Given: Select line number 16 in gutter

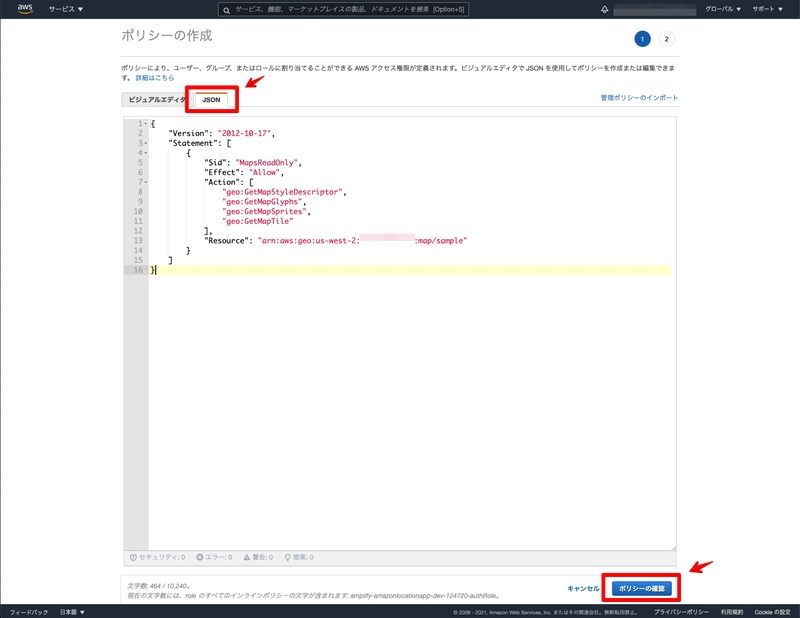Looking at the screenshot, I should point(138,269).
